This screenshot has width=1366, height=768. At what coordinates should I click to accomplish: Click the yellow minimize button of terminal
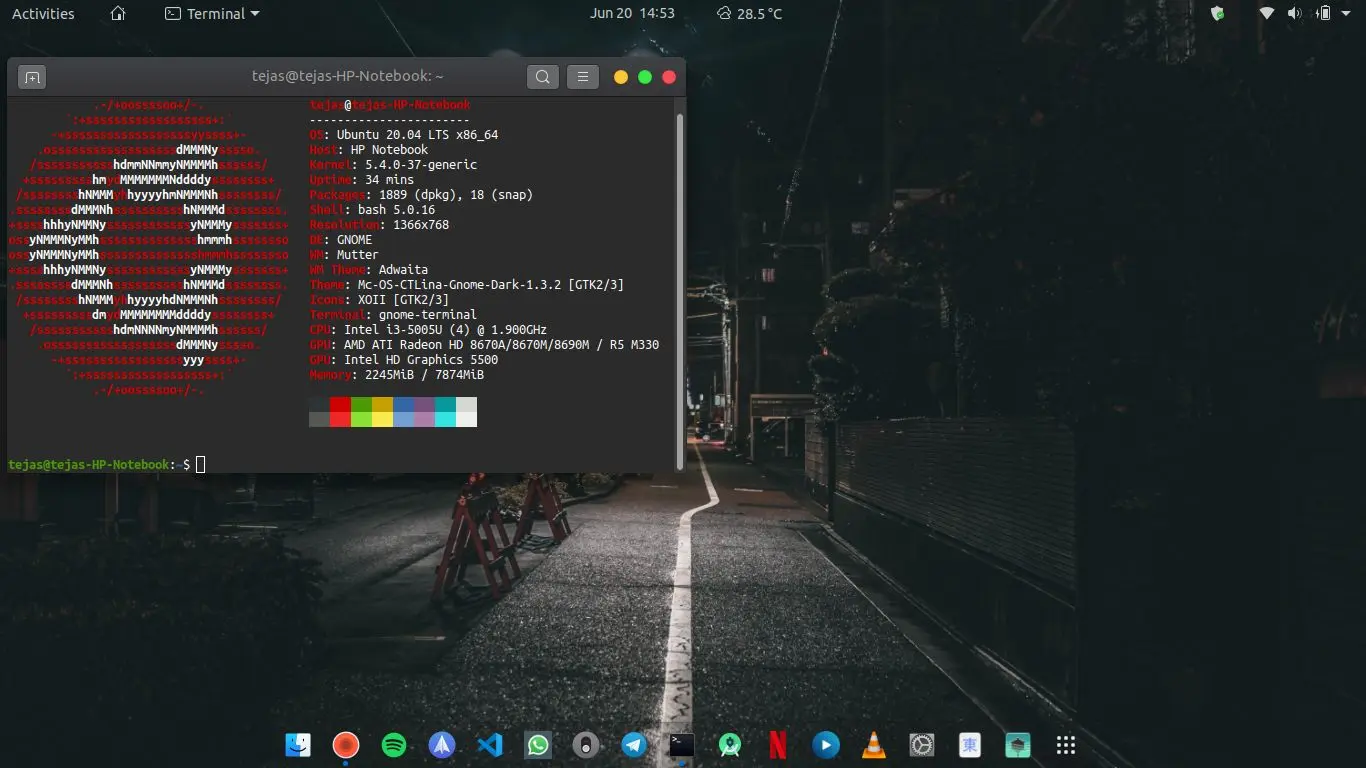[x=621, y=77]
